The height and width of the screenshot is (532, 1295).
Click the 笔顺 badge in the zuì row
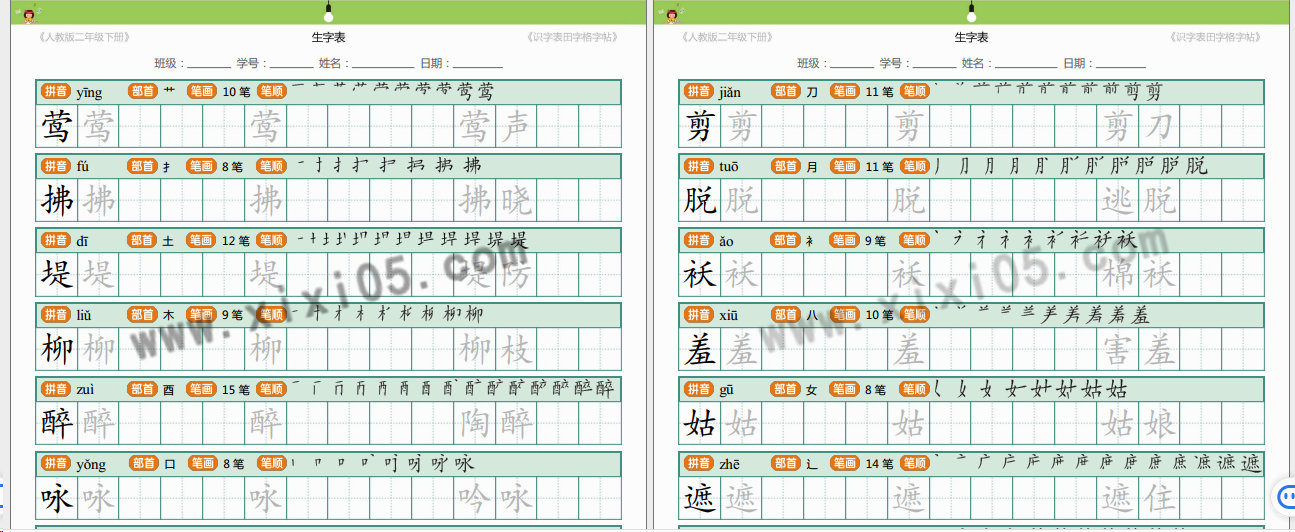coord(271,389)
